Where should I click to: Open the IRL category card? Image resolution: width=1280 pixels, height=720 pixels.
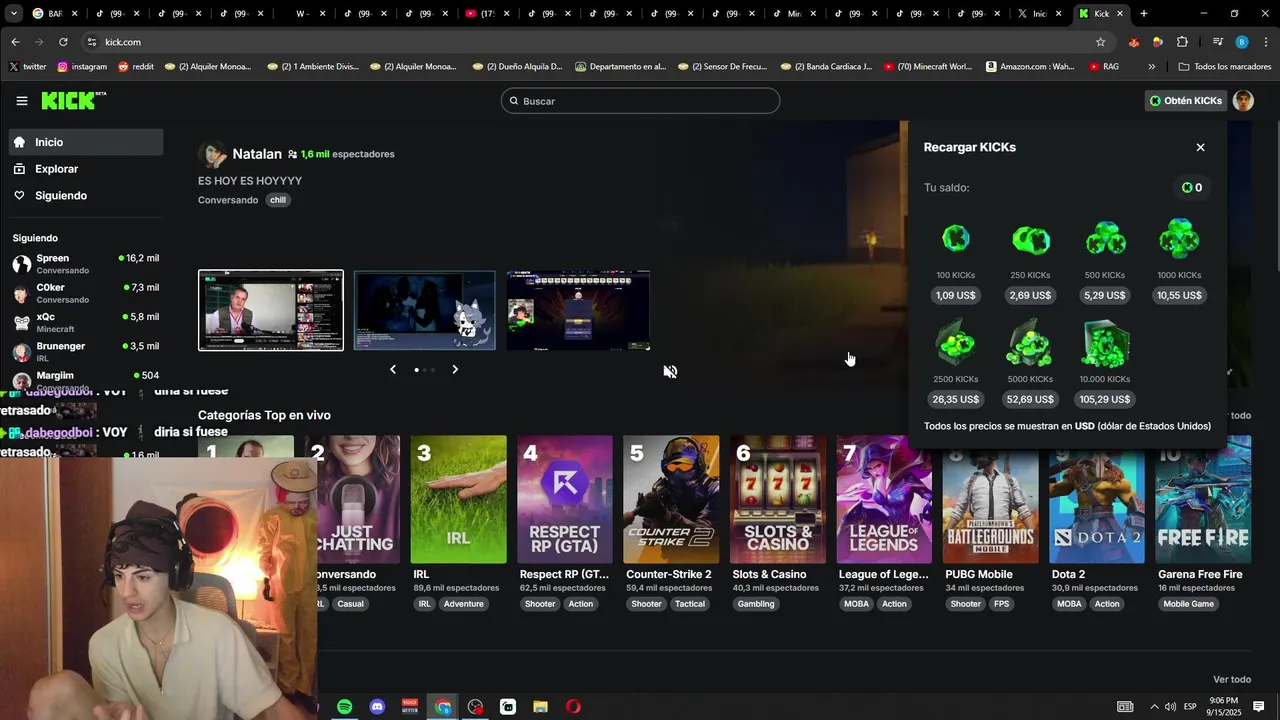[x=458, y=499]
